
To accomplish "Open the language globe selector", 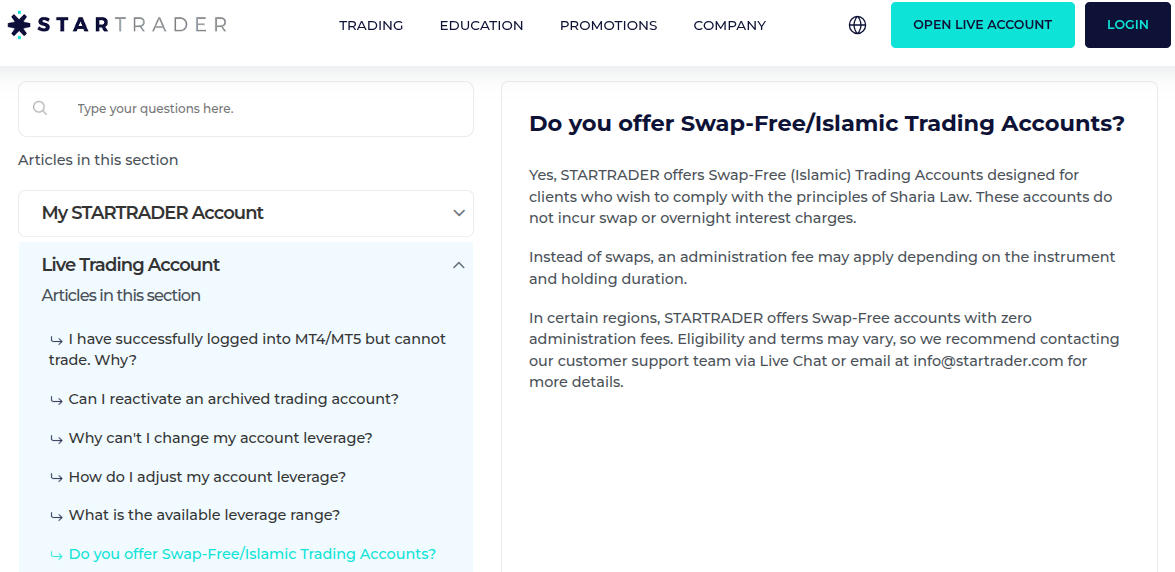I will pos(857,25).
